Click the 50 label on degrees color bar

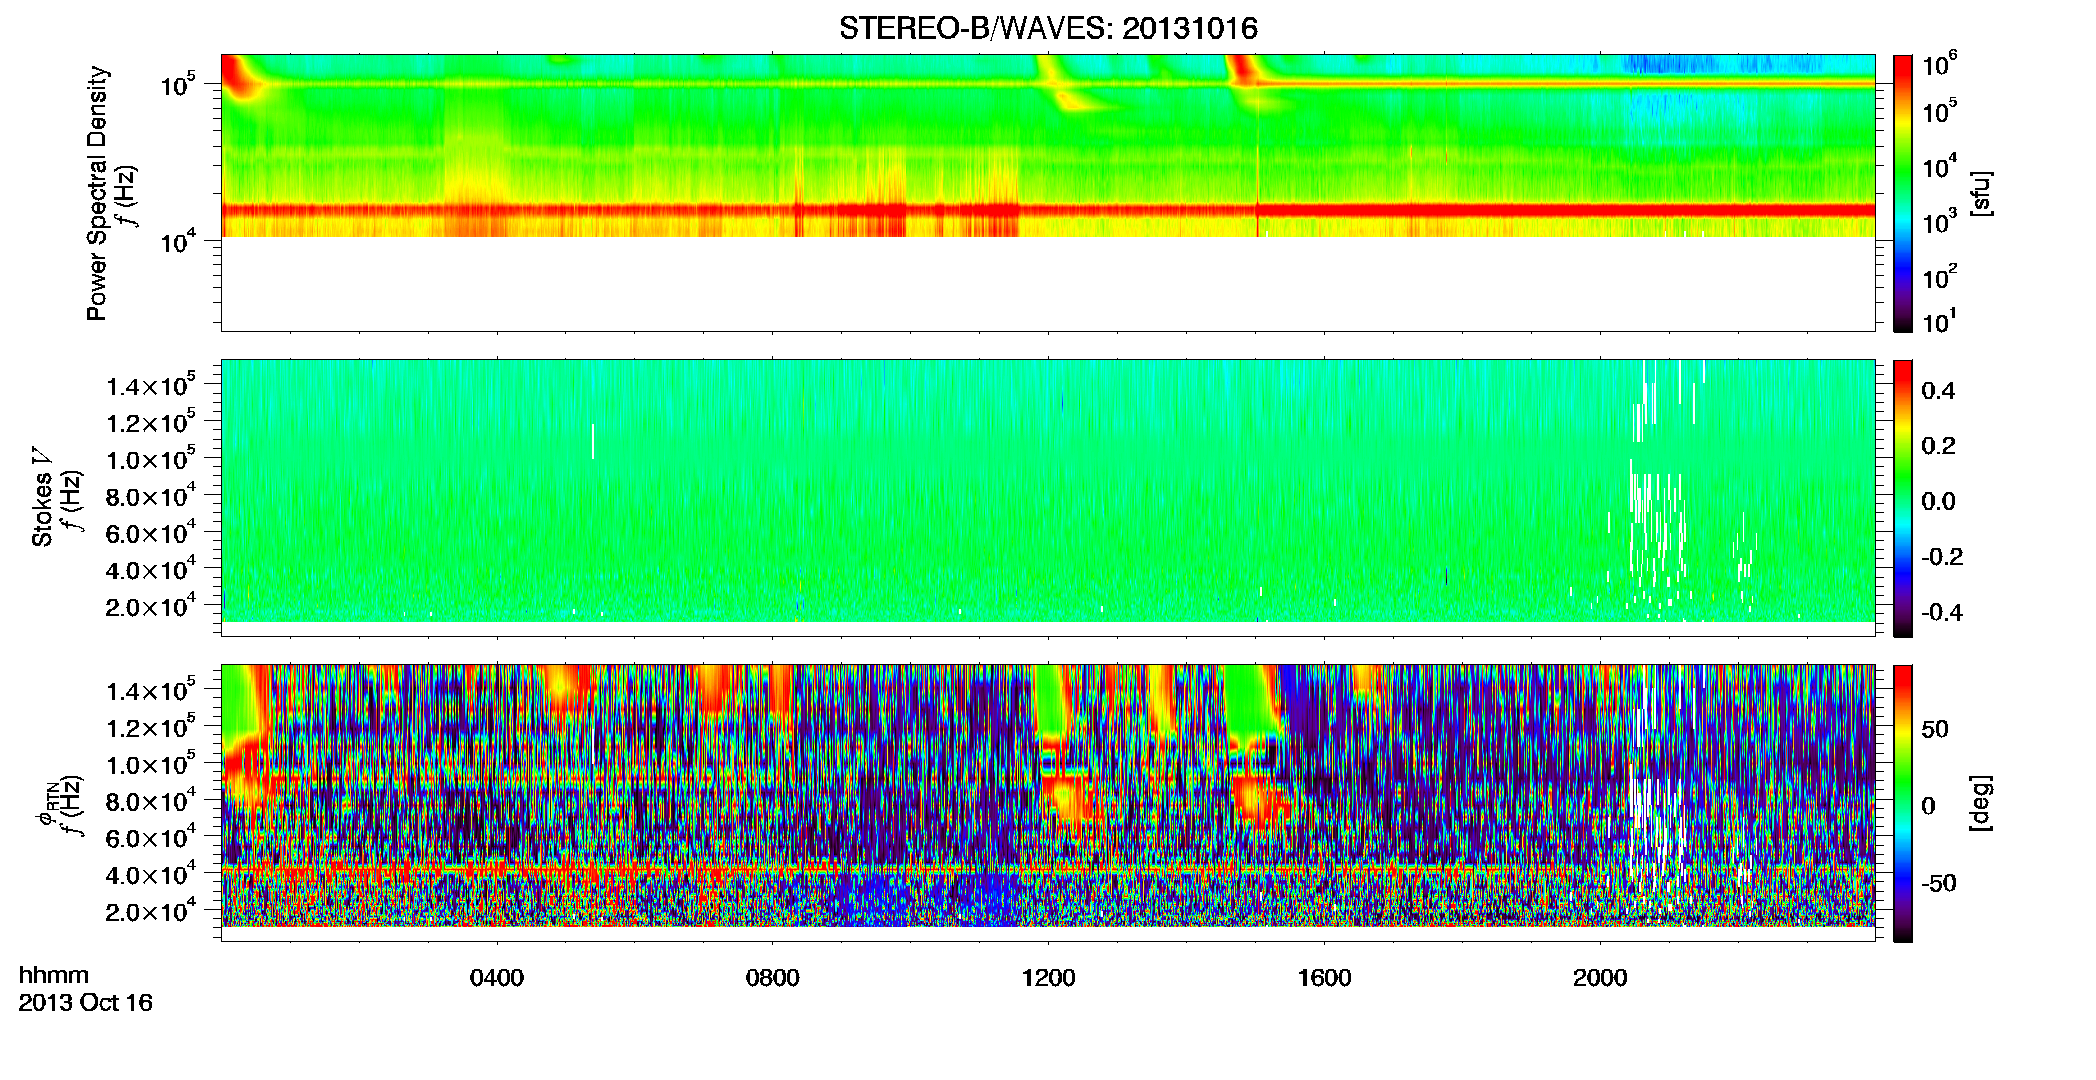pos(1935,729)
